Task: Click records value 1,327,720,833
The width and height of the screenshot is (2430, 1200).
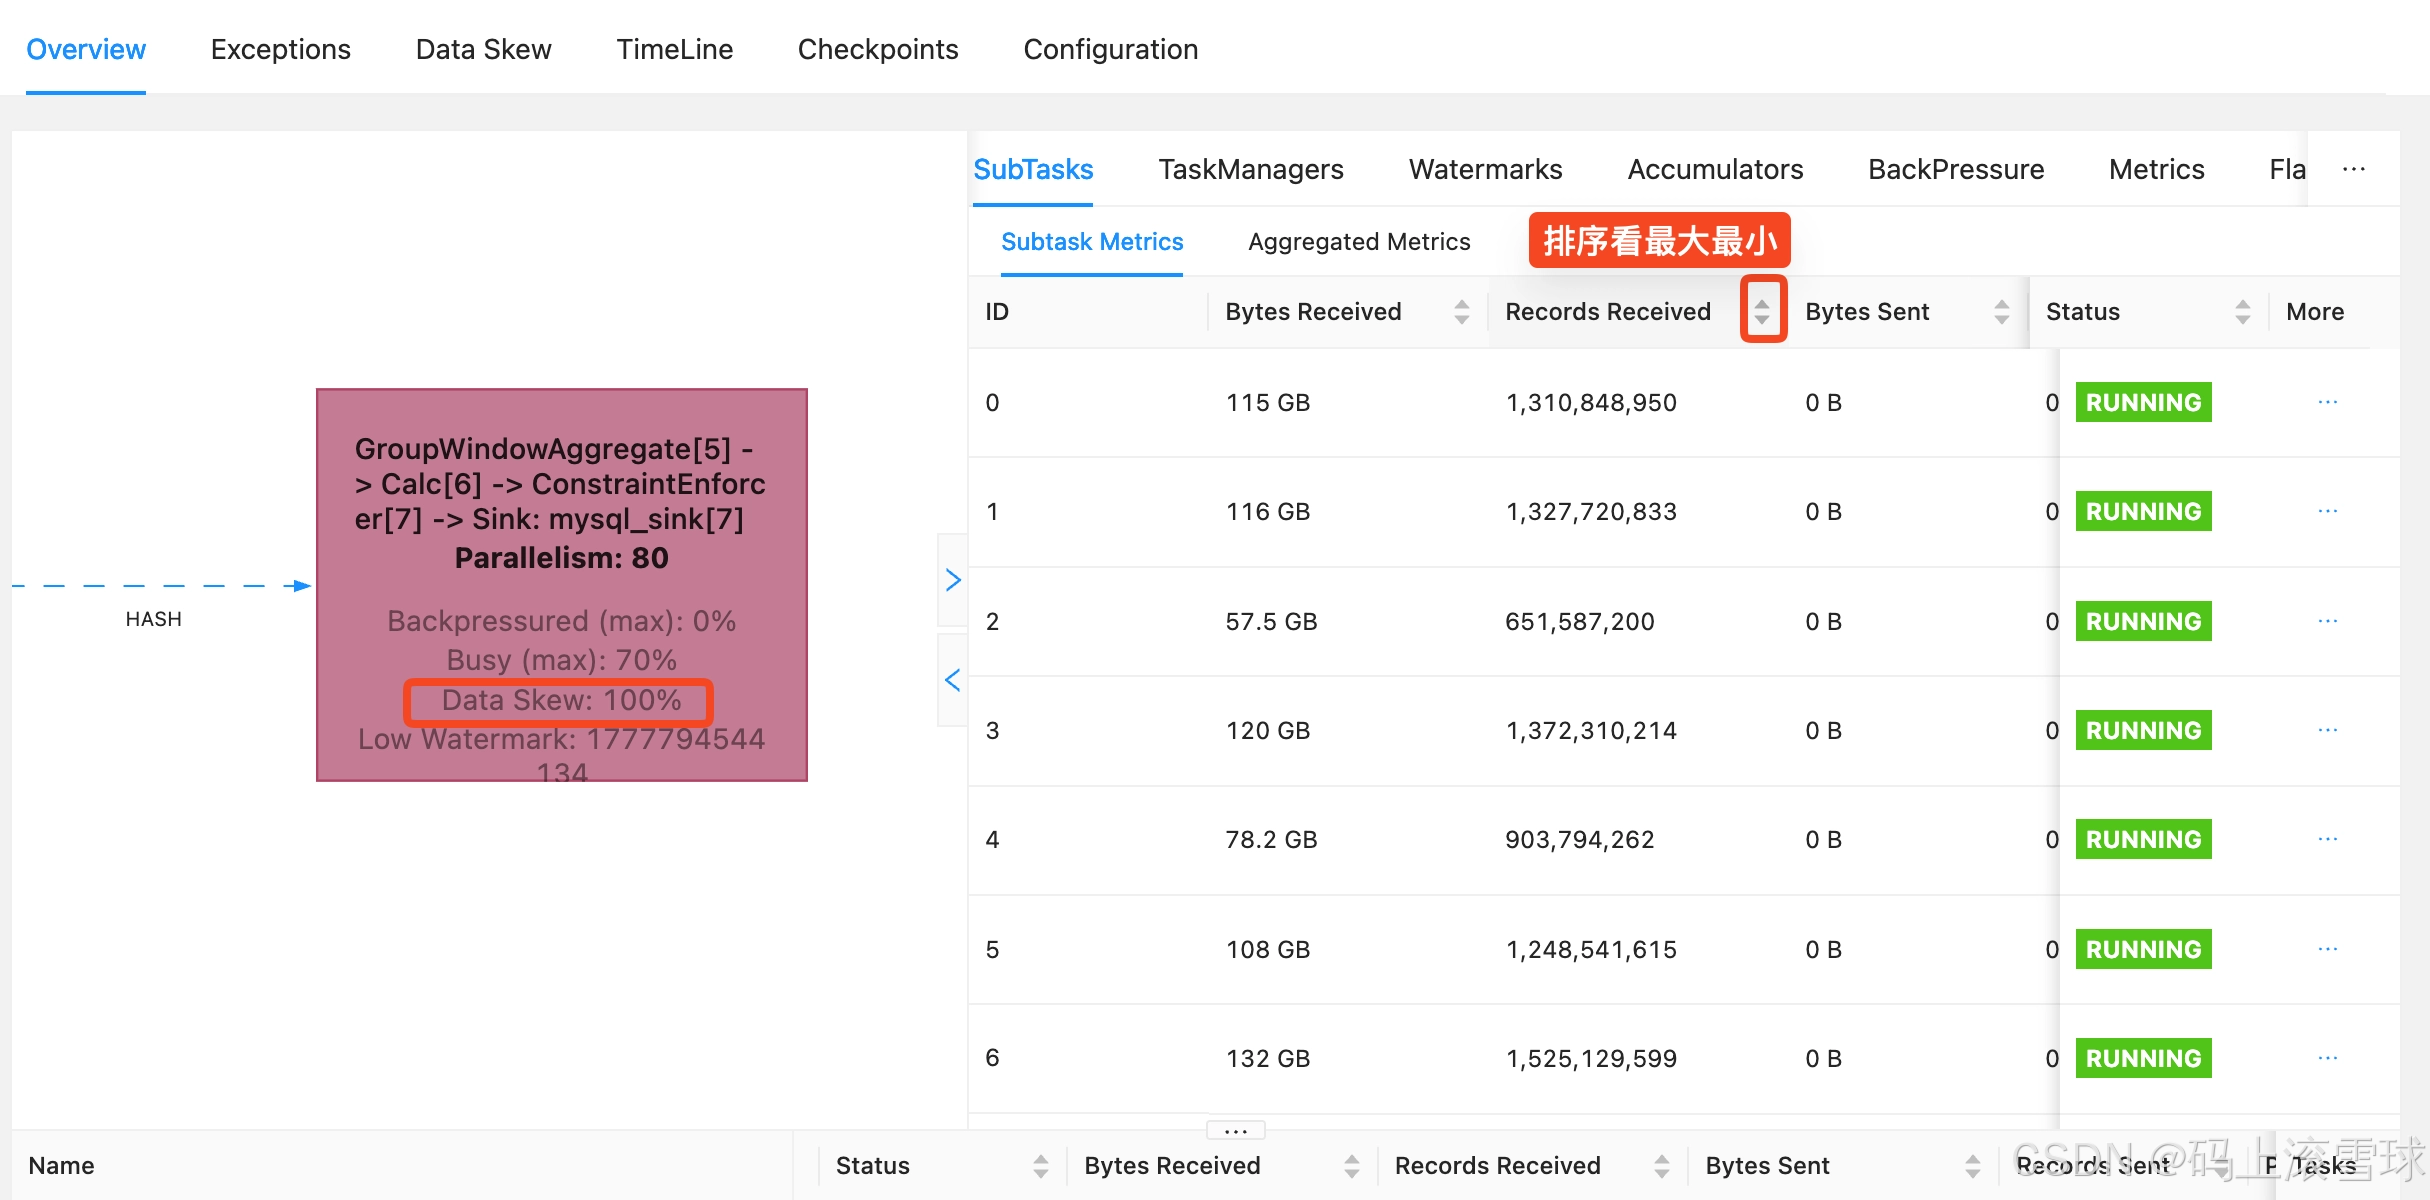Action: 1591,511
